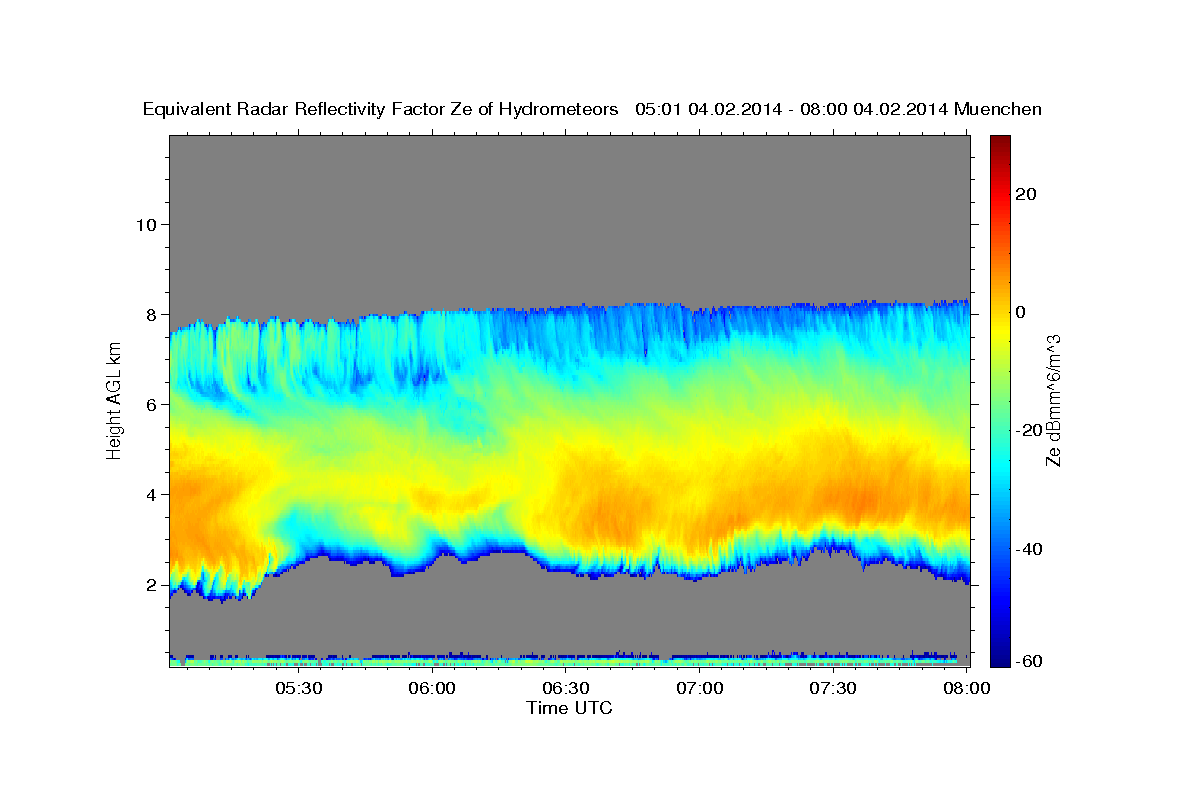Click the 'Time UTC' axis label
This screenshot has width=1200, height=800.
click(569, 708)
